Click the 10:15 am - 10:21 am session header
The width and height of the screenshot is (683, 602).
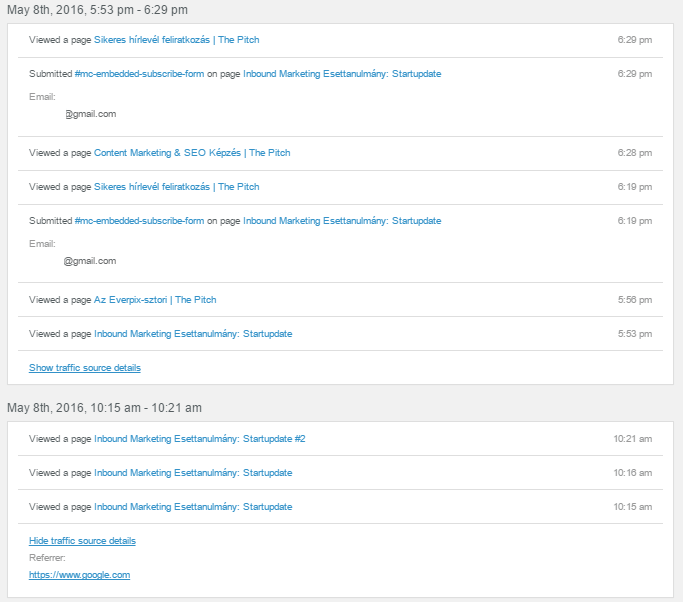[104, 408]
